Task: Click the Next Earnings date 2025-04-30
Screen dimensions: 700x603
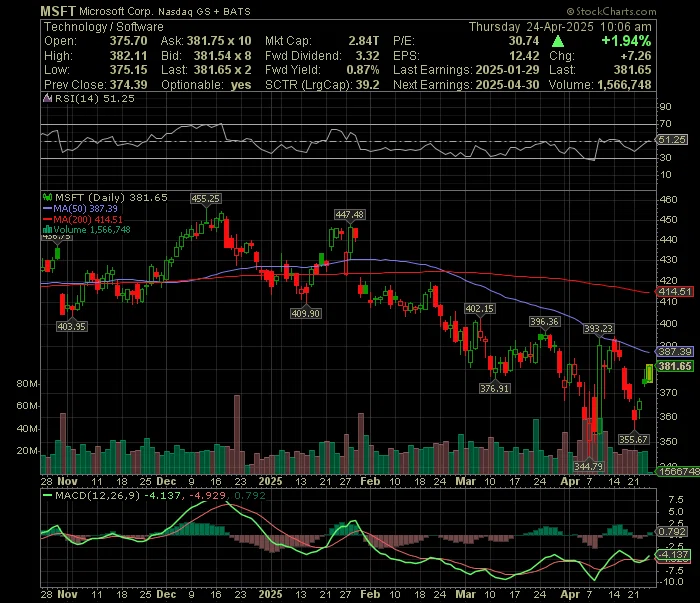Action: [x=508, y=85]
